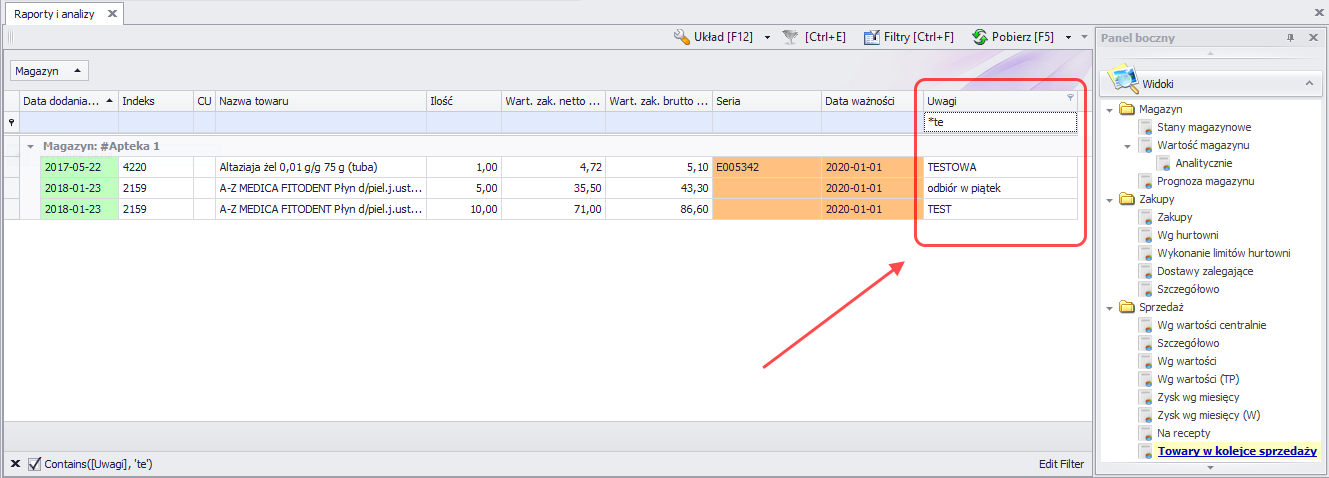The height and width of the screenshot is (478, 1329).
Task: Uncheck the Contains([Uwagi], 'te') filter checkbox
Action: (x=35, y=463)
